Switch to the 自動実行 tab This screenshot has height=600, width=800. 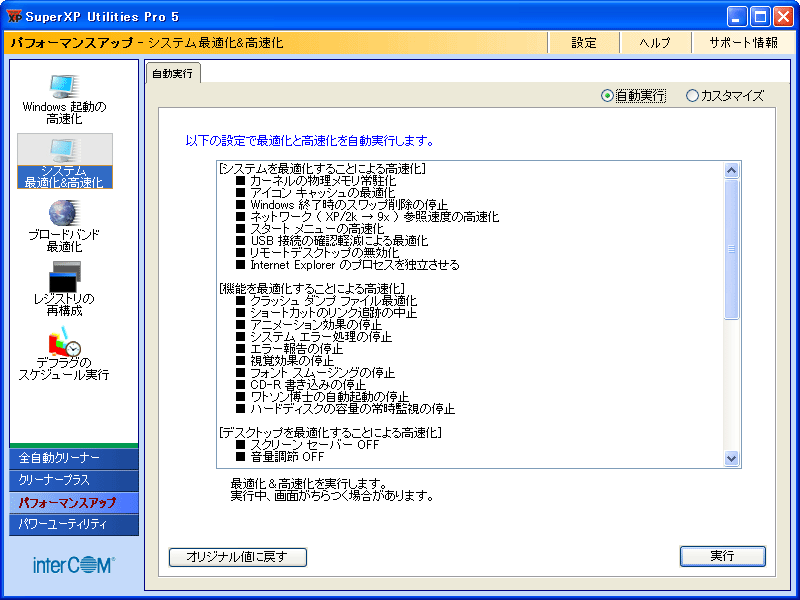coord(172,73)
